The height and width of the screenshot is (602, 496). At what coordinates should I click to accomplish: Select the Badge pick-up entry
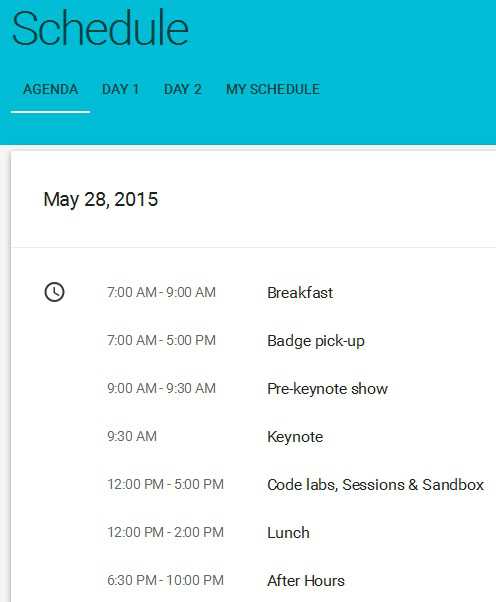(316, 341)
